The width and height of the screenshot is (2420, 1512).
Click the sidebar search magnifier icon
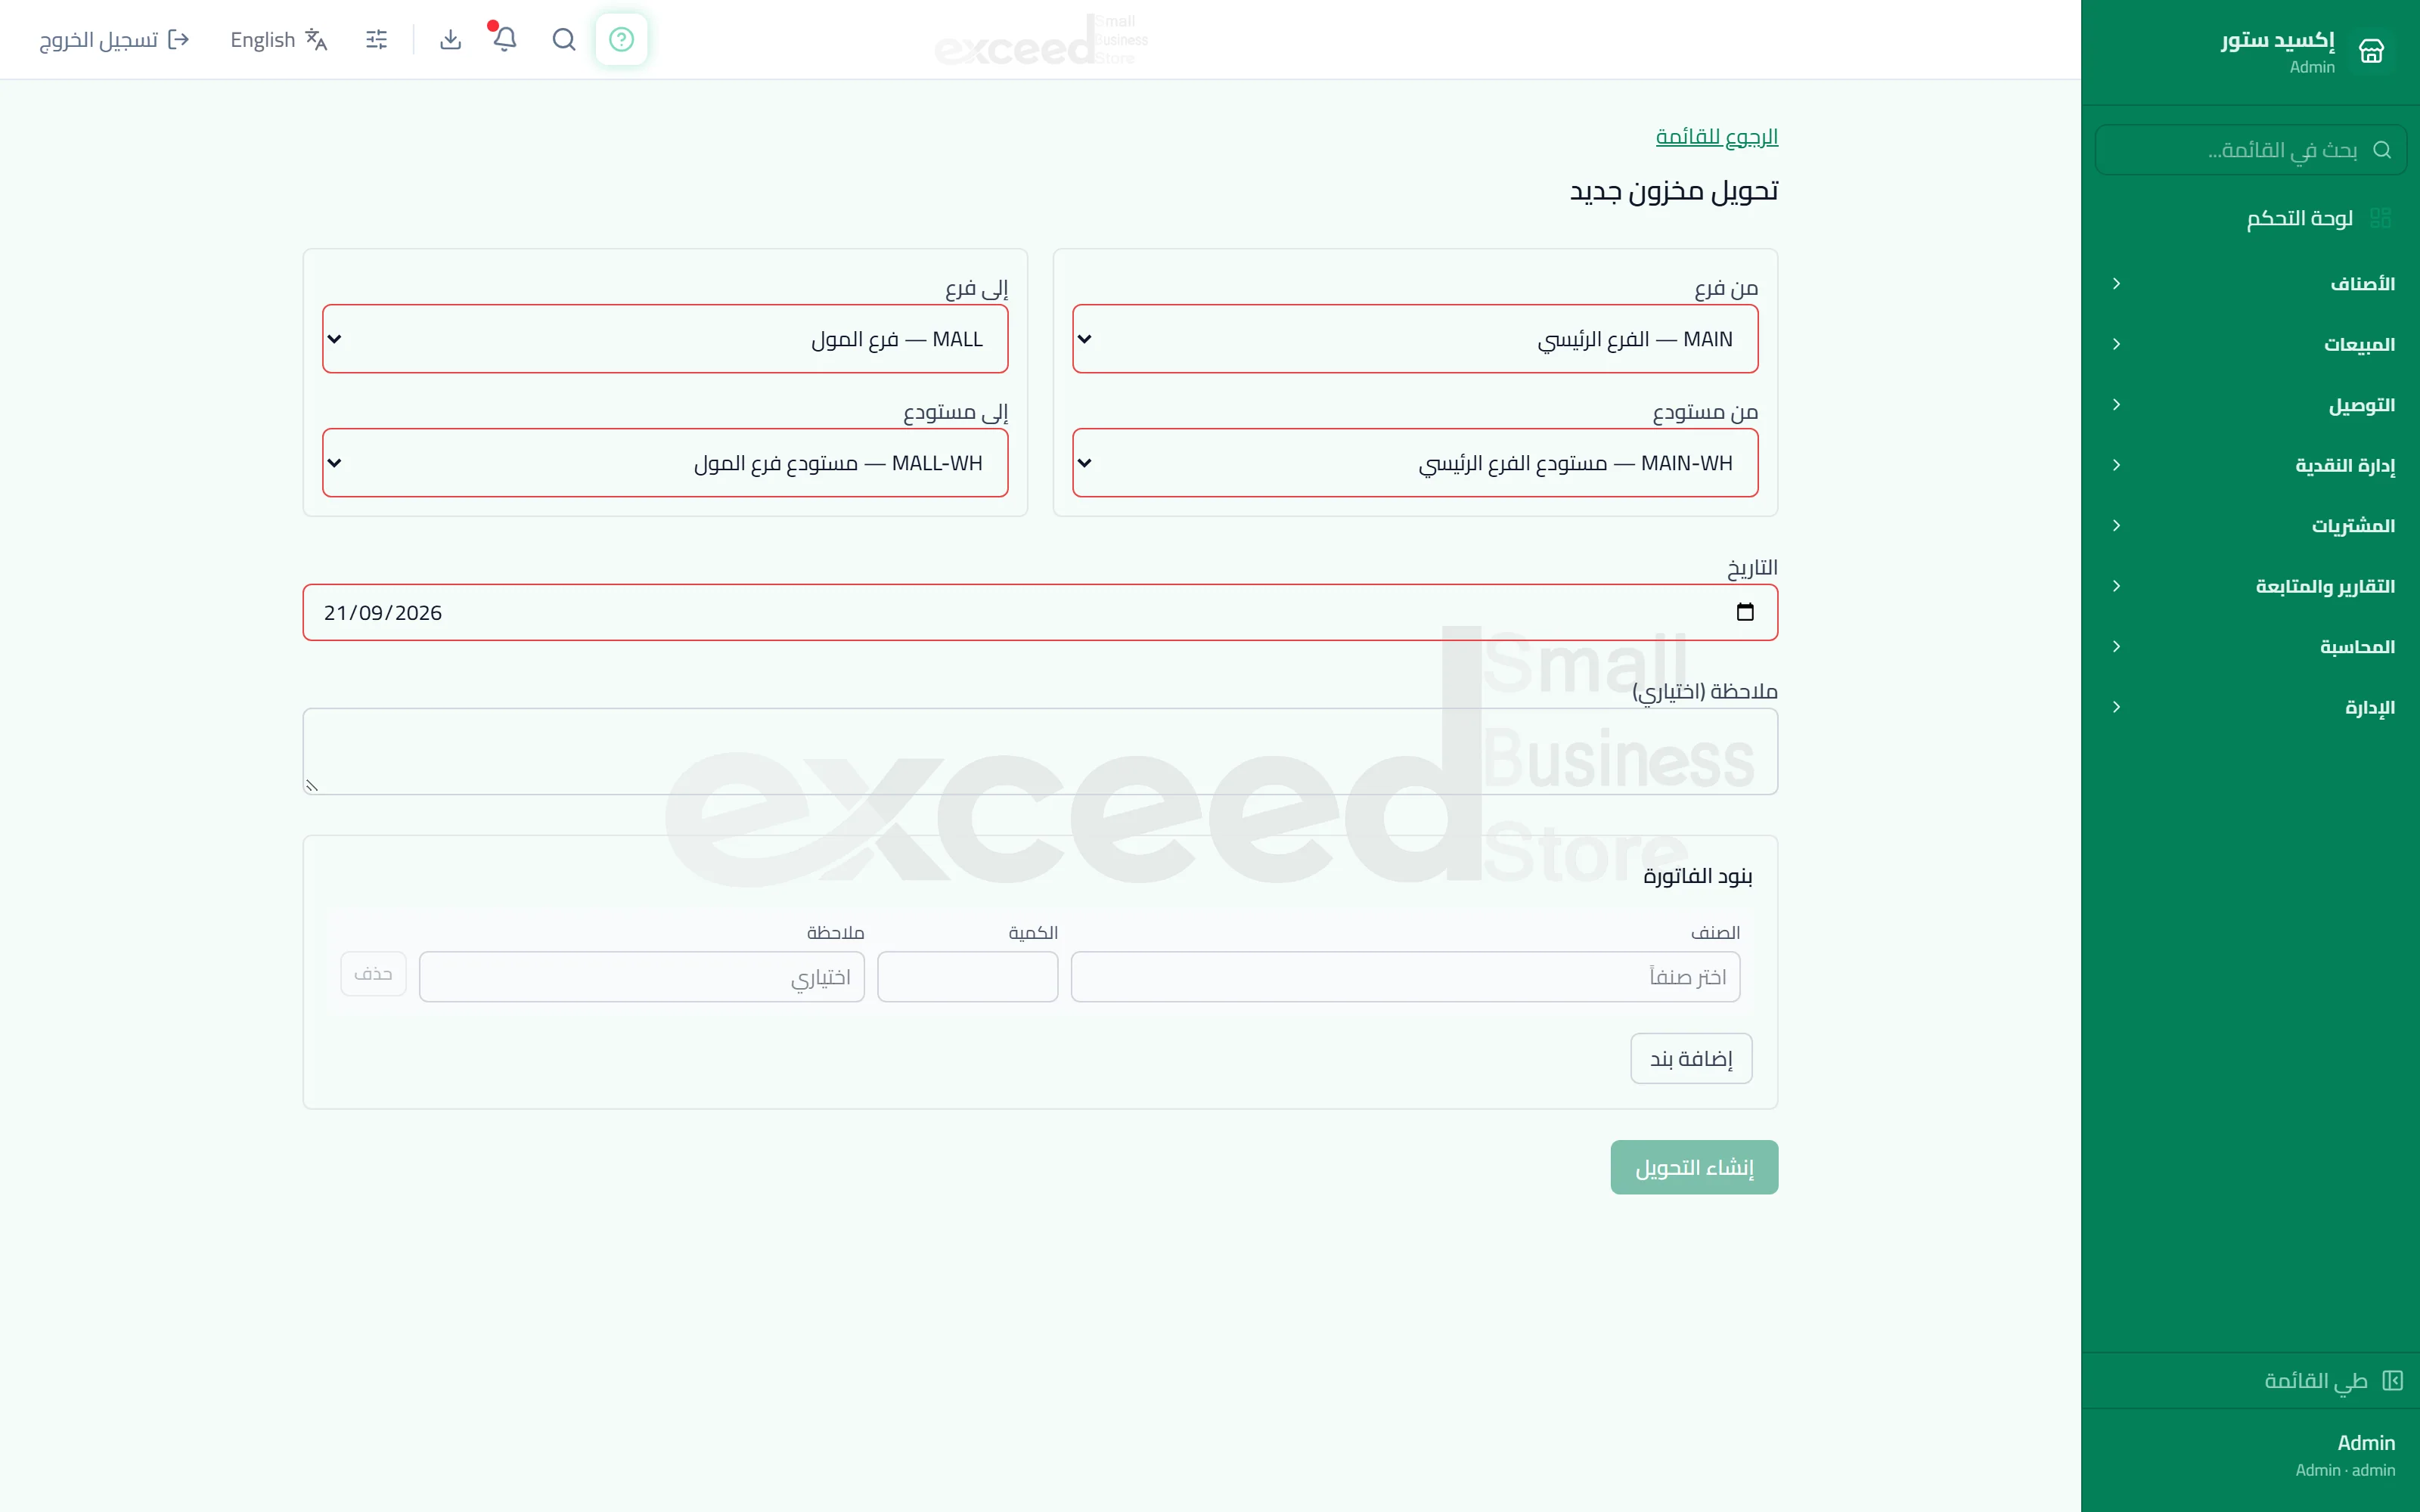click(x=2382, y=150)
